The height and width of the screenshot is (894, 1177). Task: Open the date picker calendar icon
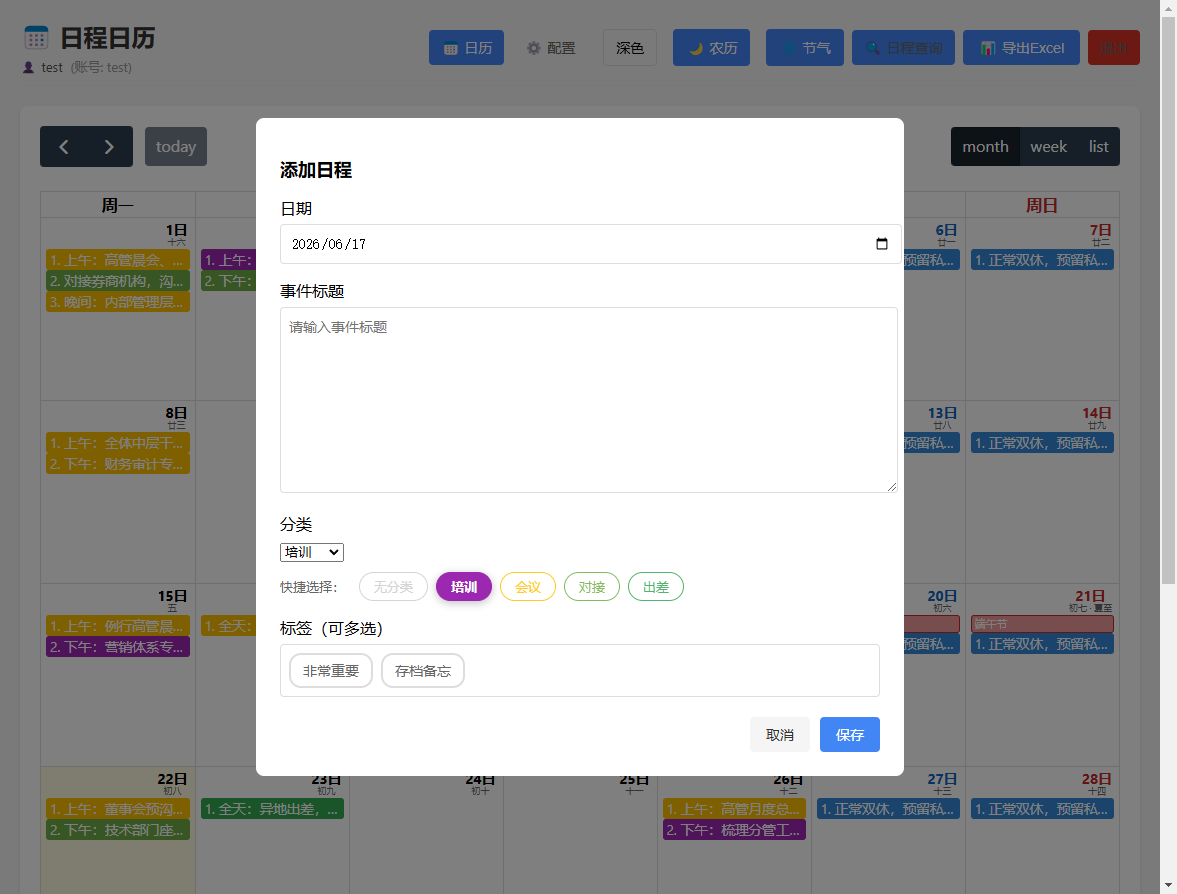(x=882, y=244)
